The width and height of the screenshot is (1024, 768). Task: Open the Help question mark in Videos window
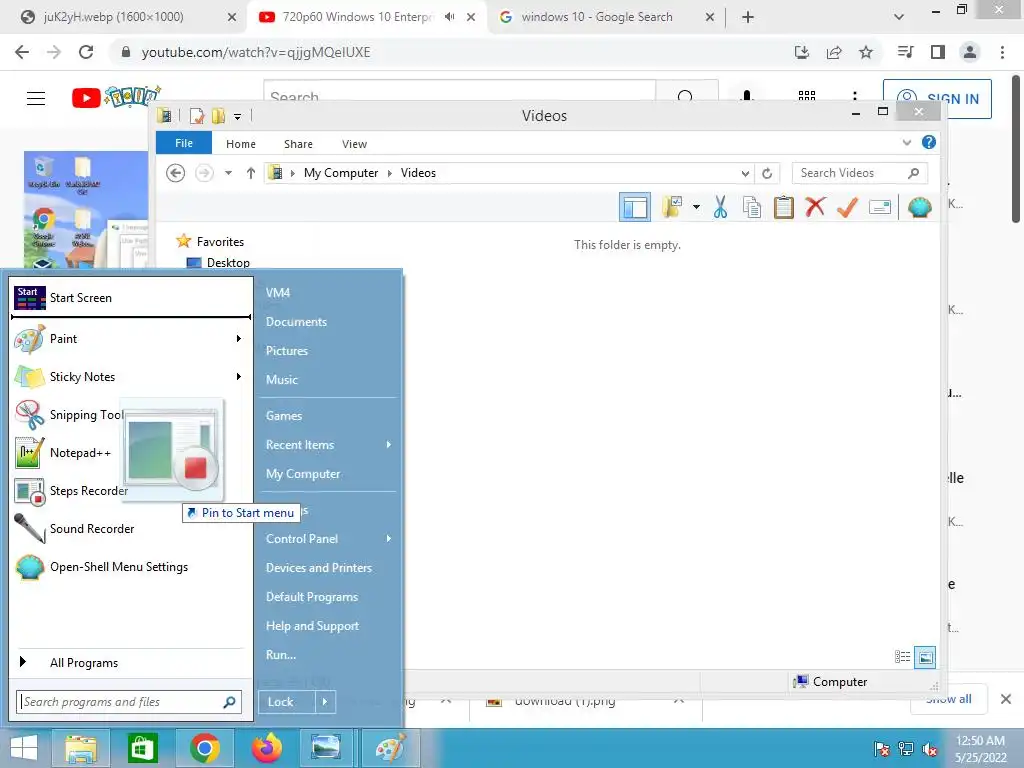(x=928, y=142)
